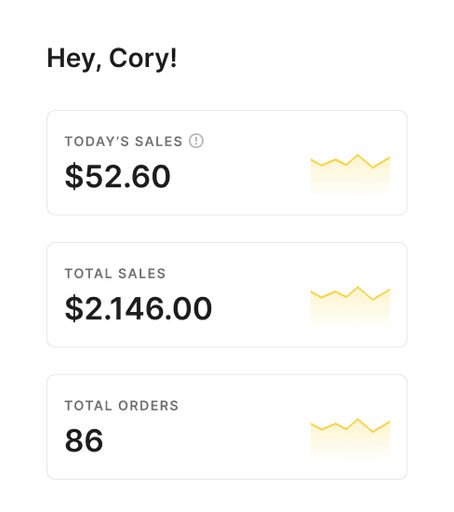This screenshot has width=454, height=512.
Task: Click the Total Orders sparkline chart
Action: point(350,439)
